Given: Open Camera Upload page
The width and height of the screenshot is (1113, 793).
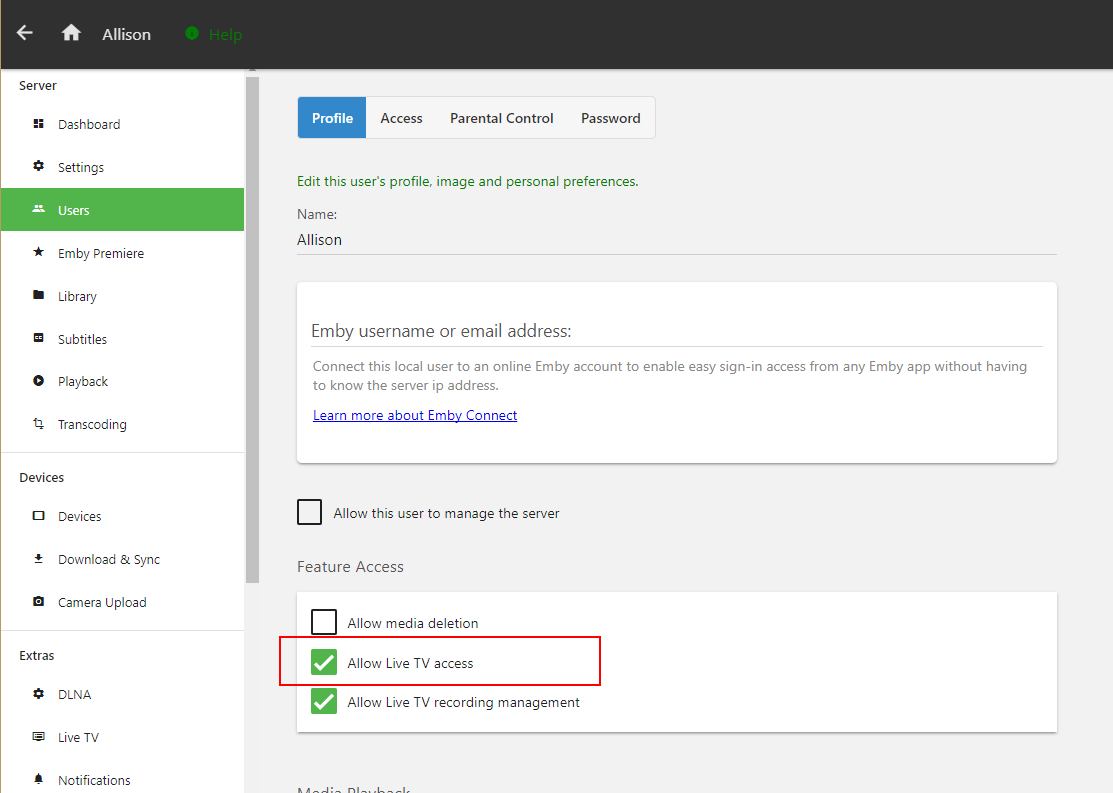Looking at the screenshot, I should (123, 602).
